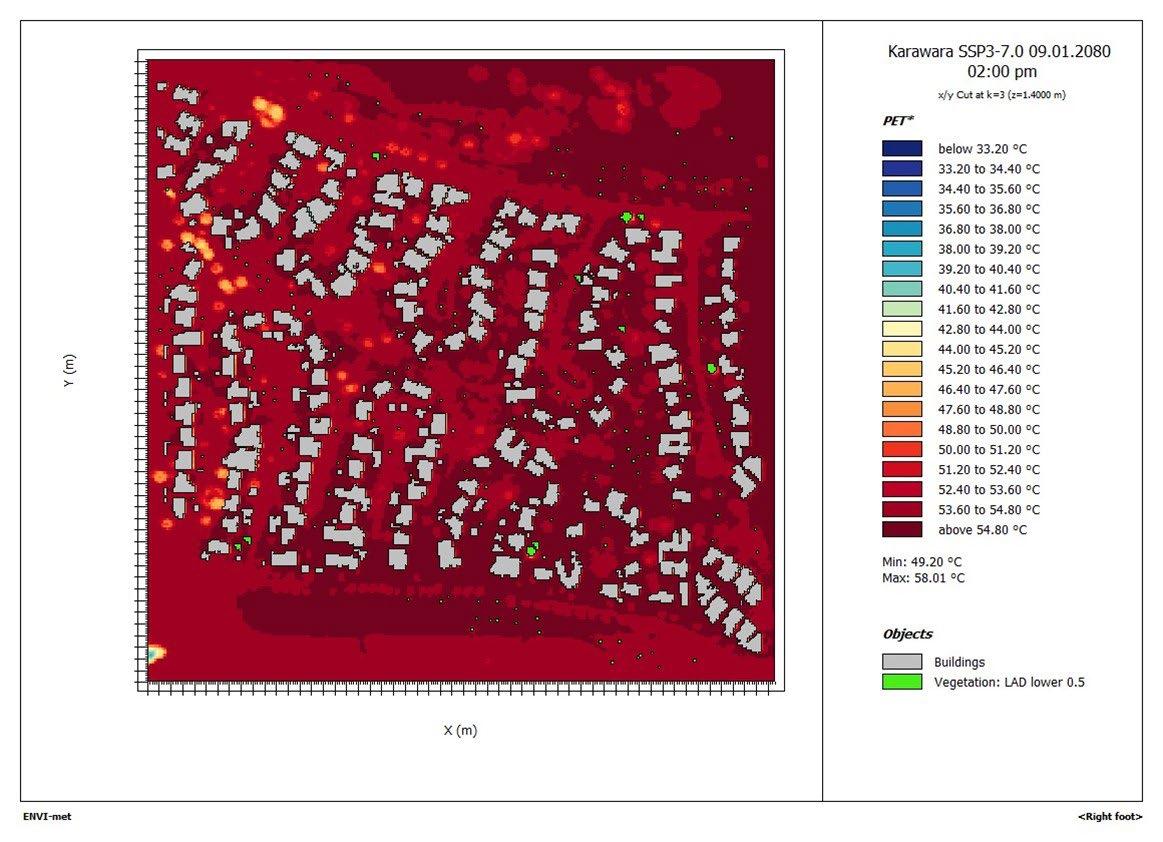Click the '48.80 to 50.00 °C' legend swatch

tap(902, 429)
